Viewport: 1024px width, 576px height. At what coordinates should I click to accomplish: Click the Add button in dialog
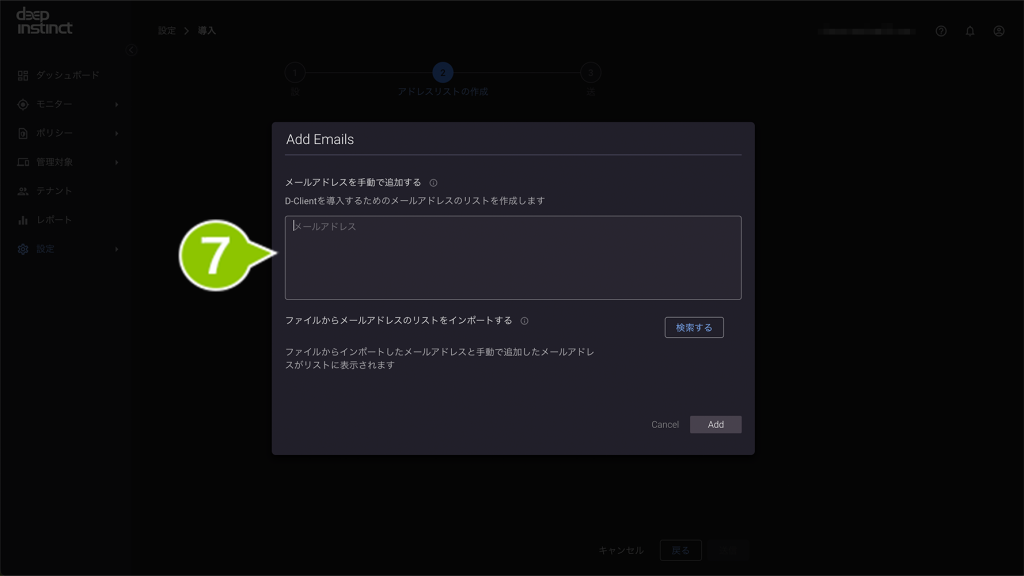[715, 424]
